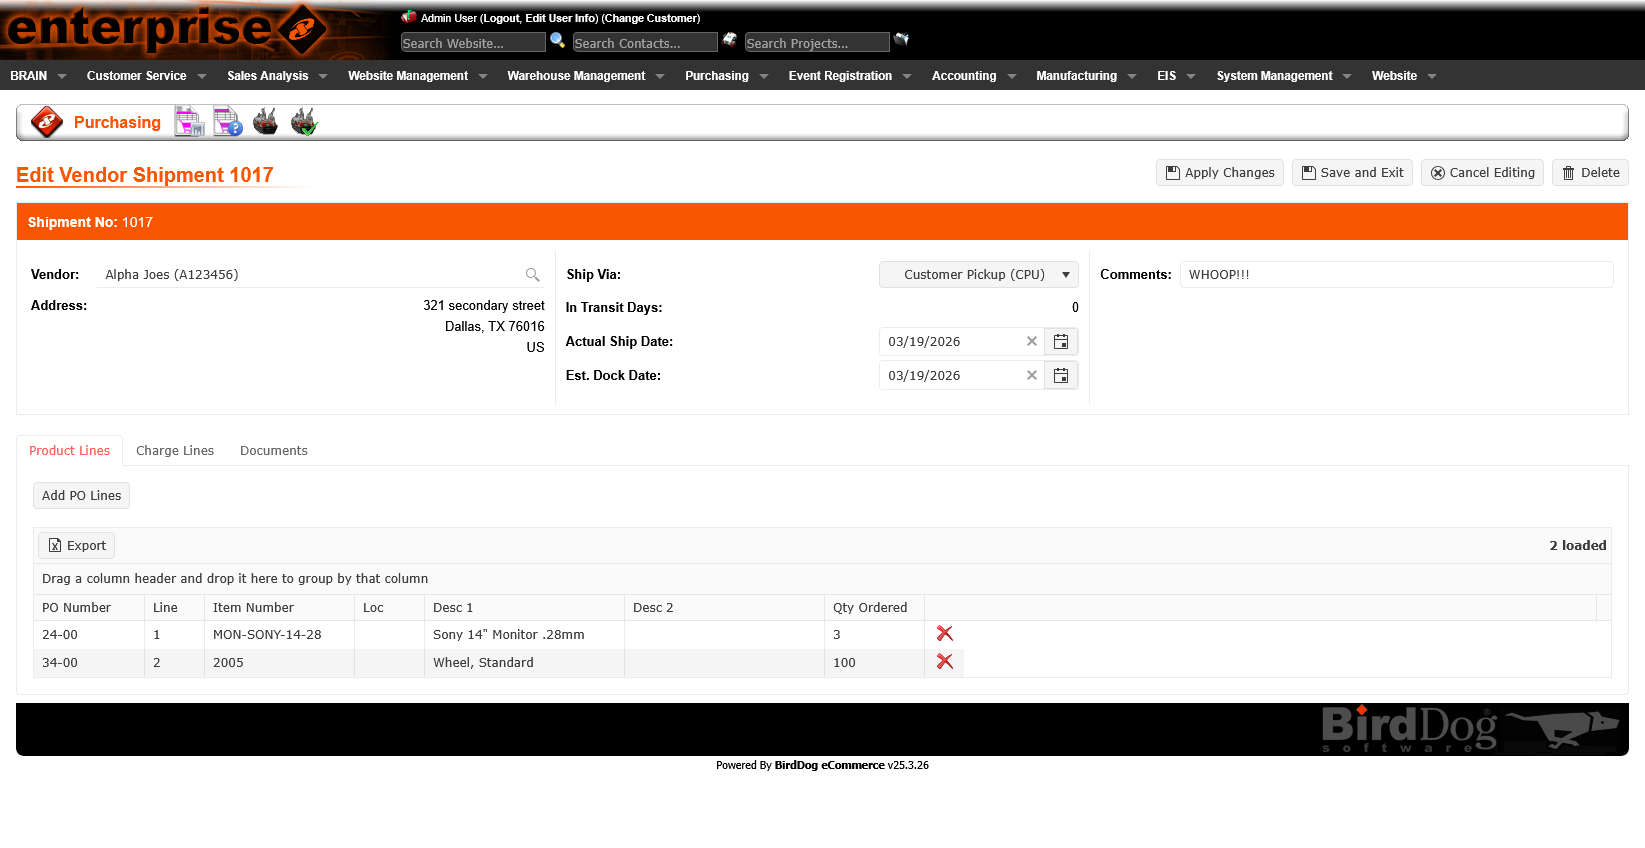Click the ship with green checkmark icon

click(x=304, y=122)
